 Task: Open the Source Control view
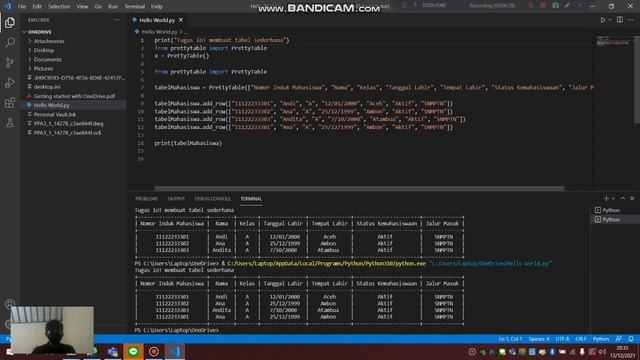tap(10, 62)
